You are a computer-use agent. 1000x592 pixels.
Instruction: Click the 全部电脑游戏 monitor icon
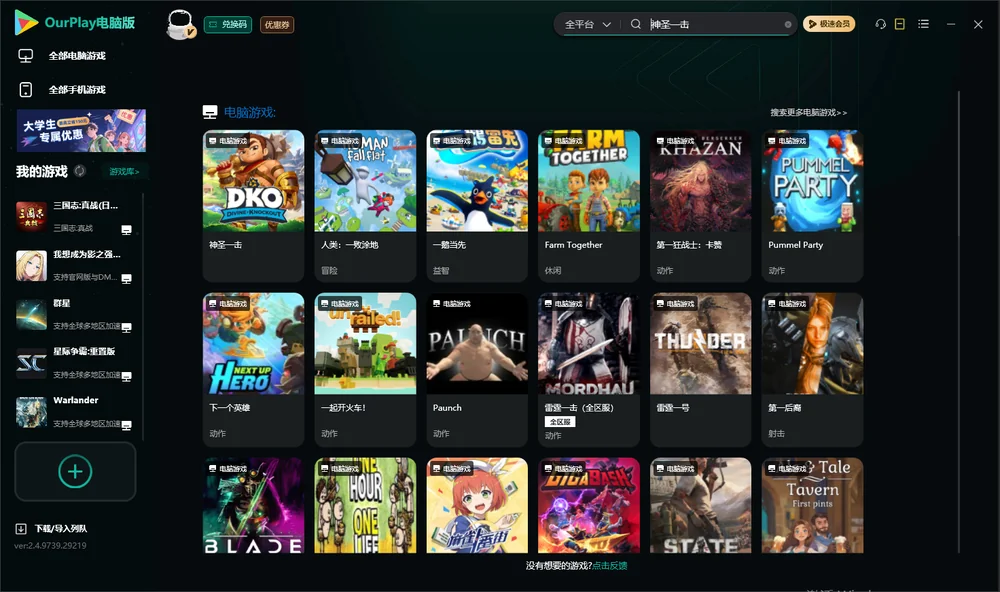pos(26,56)
